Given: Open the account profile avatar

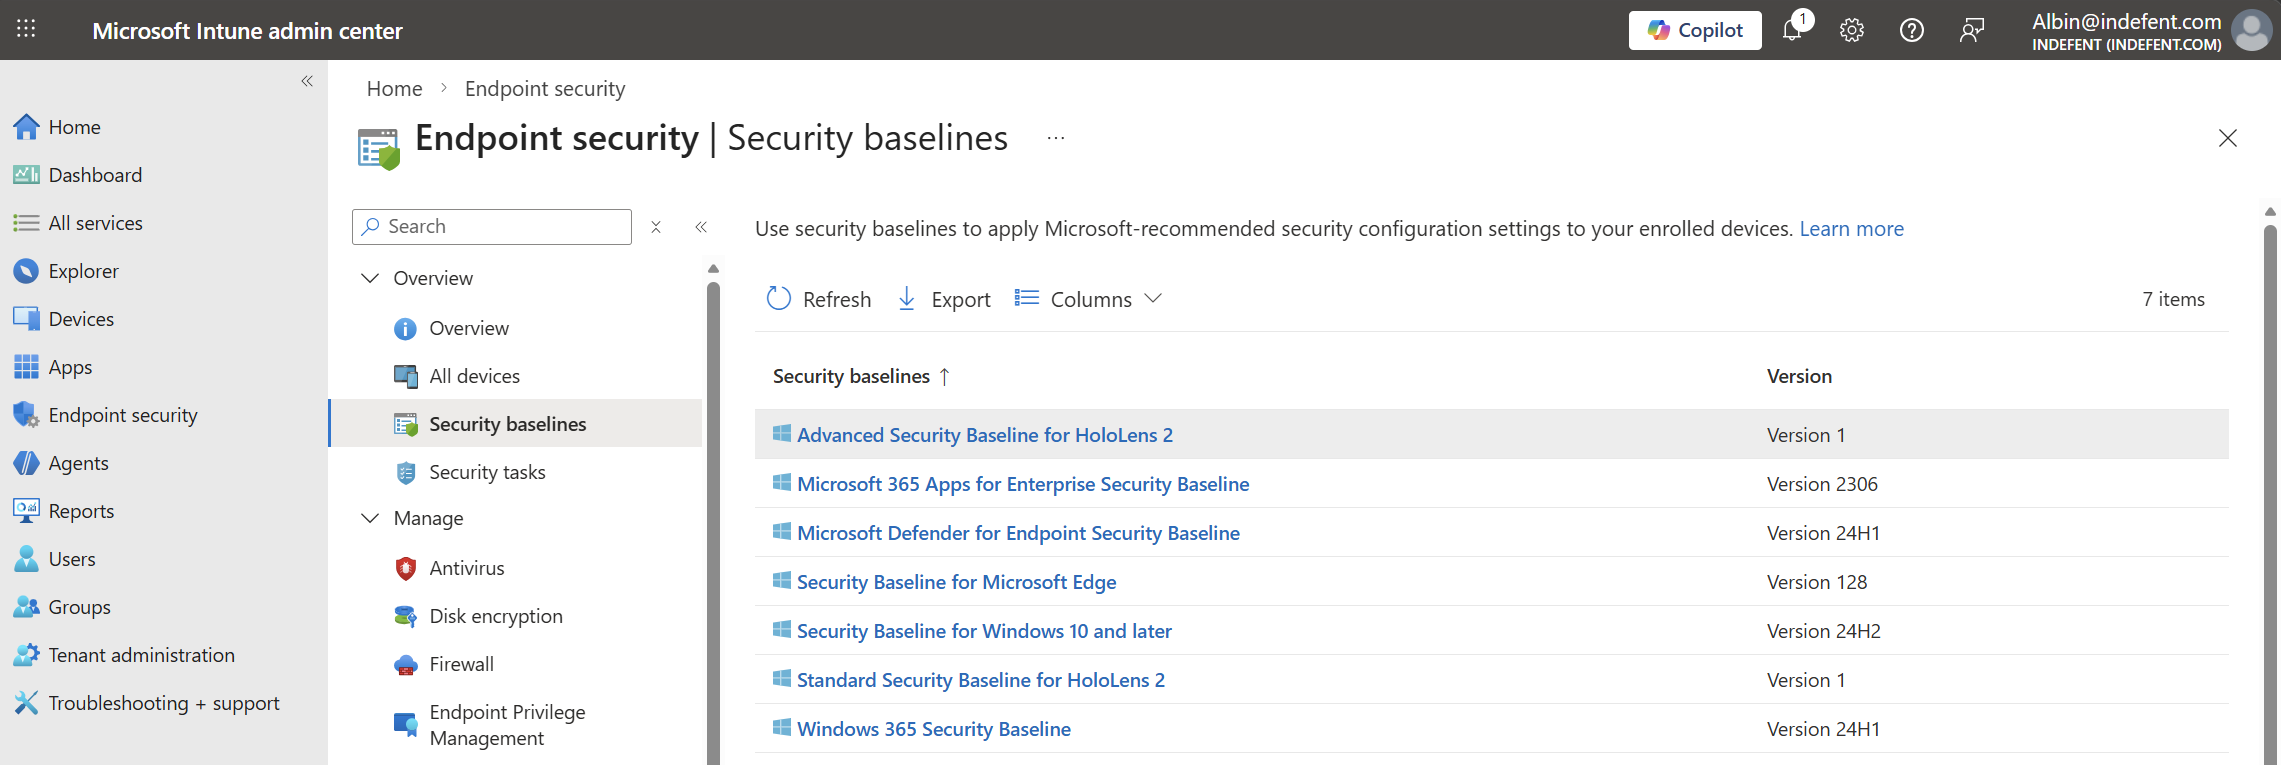Looking at the screenshot, I should click(2251, 30).
